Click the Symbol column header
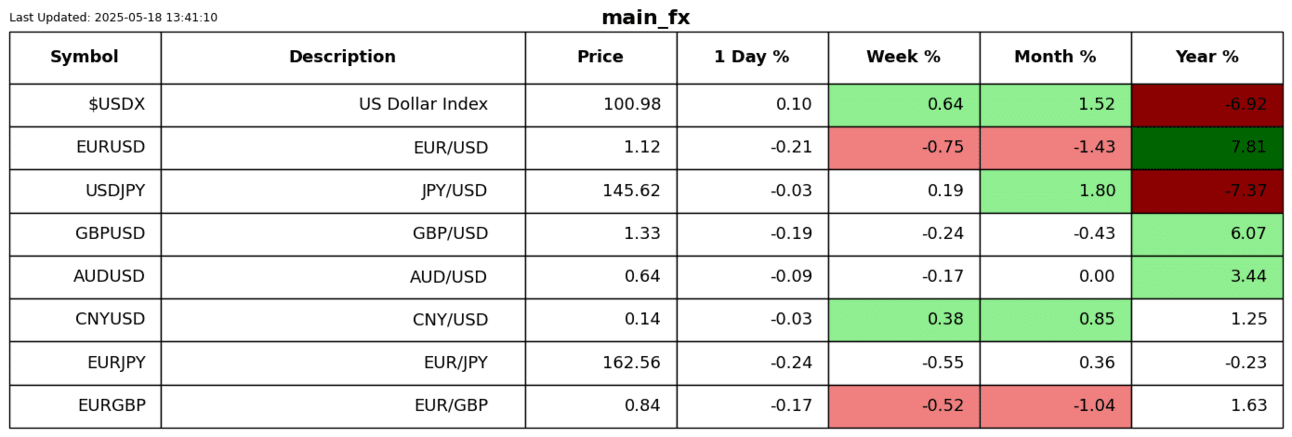 [x=85, y=57]
